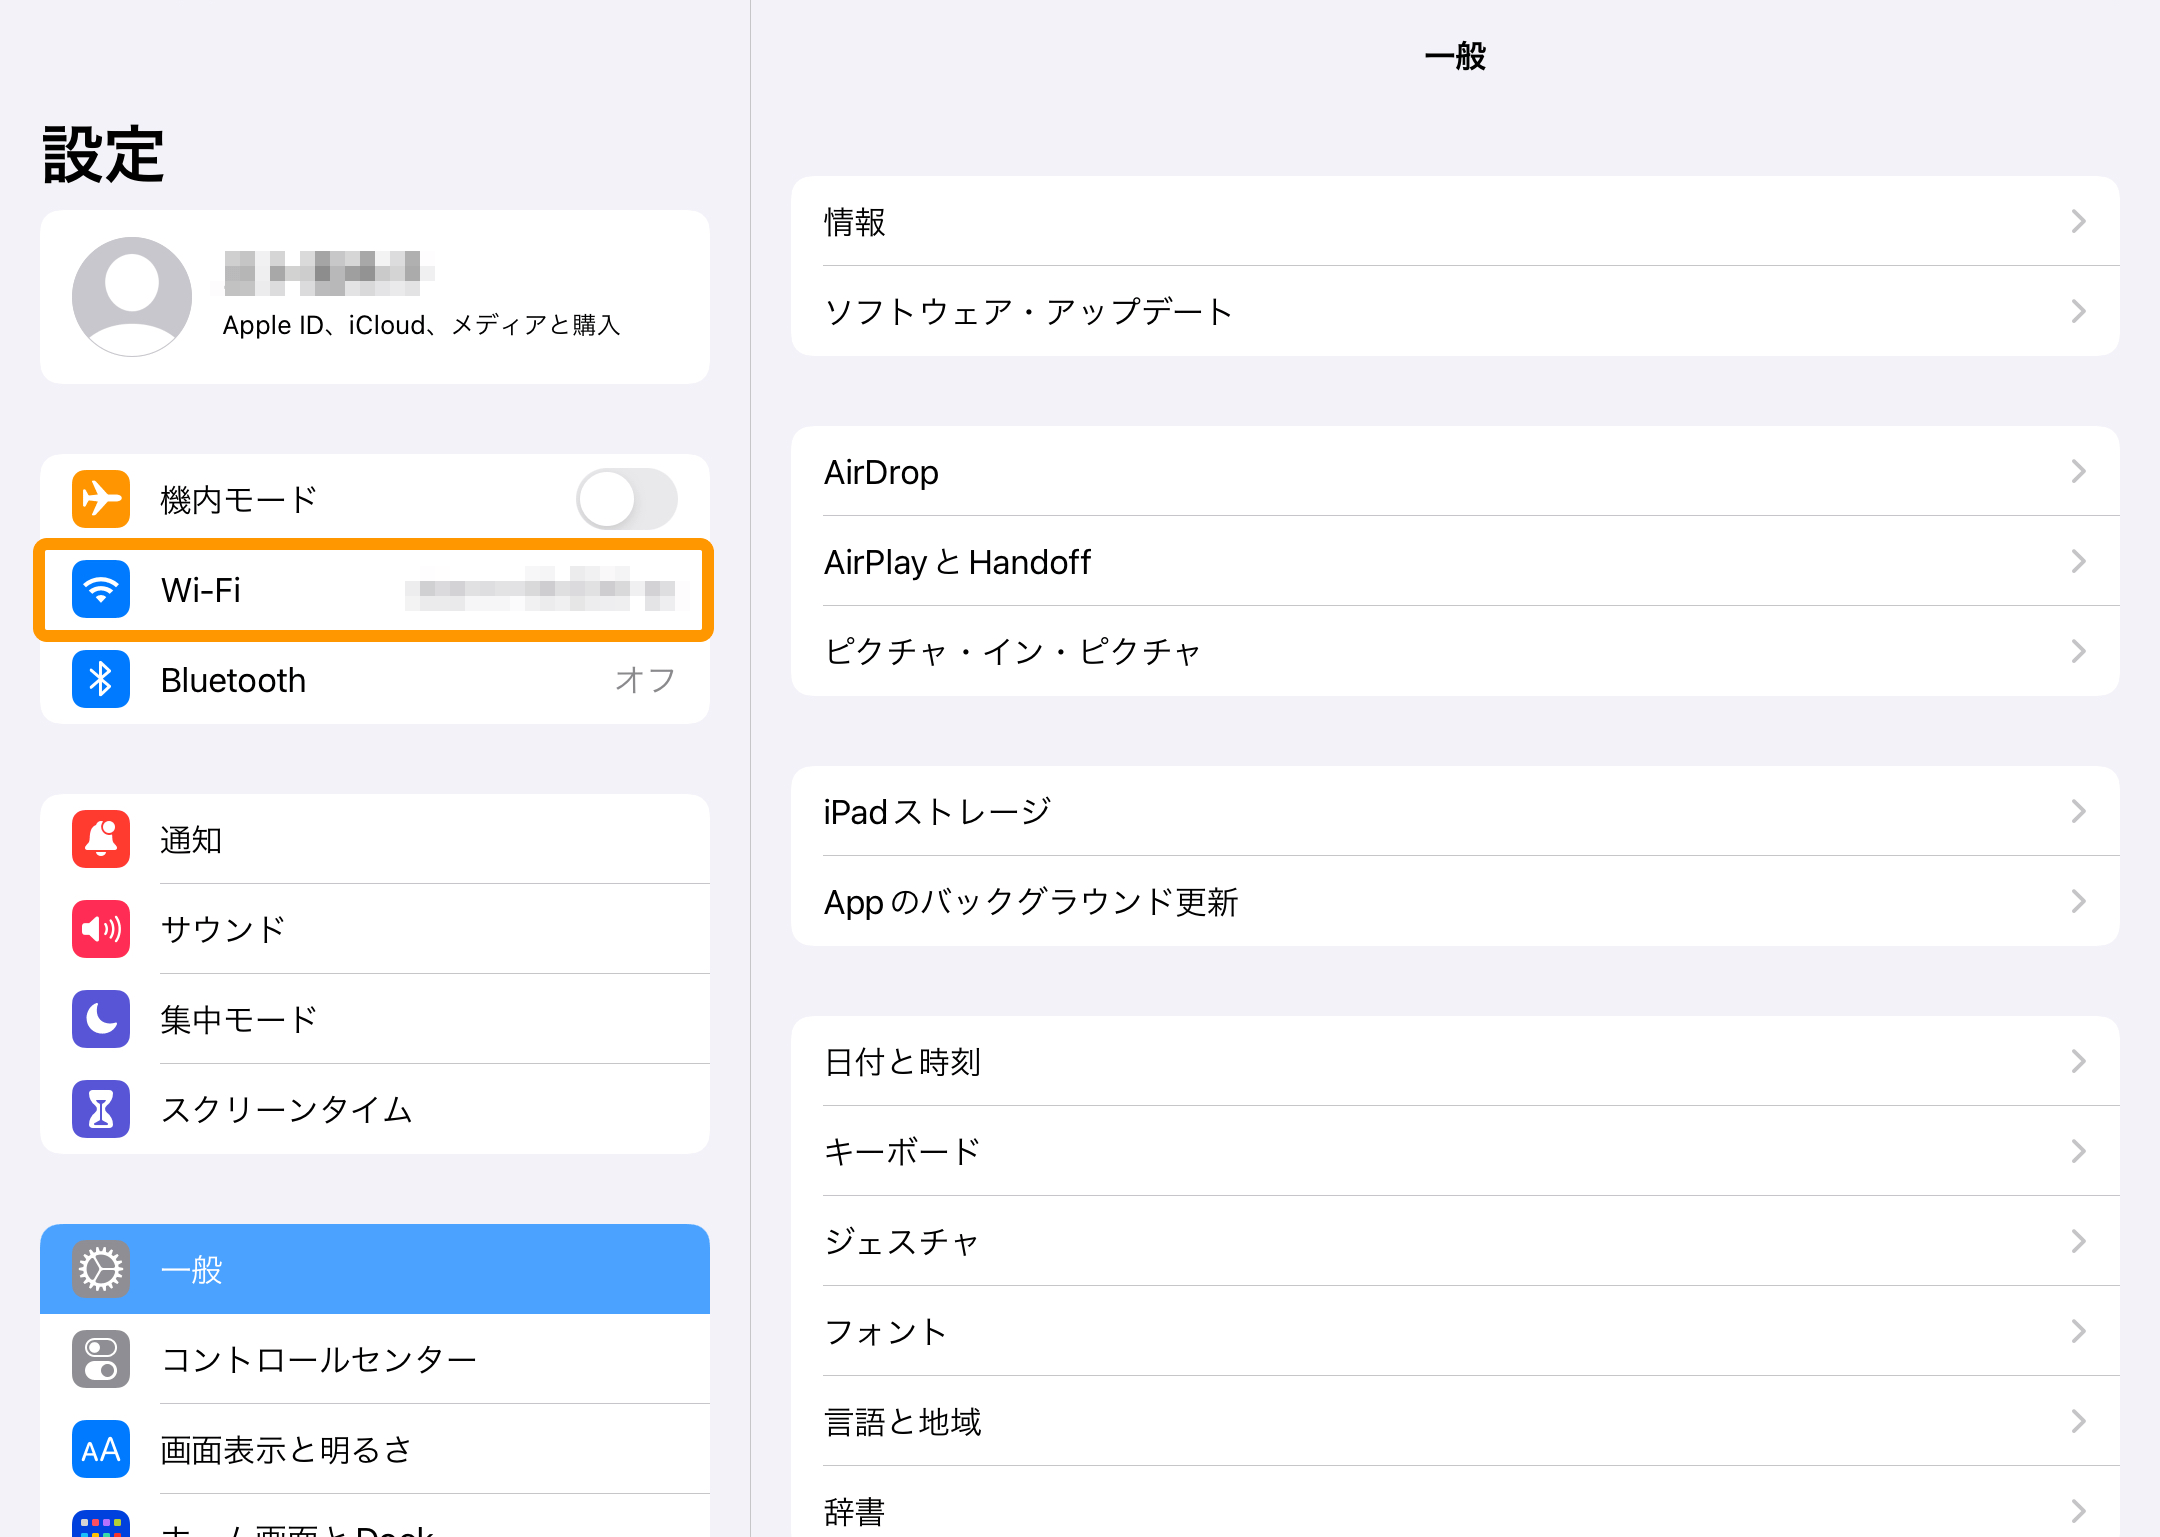The width and height of the screenshot is (2160, 1537).
Task: Open iPad ストレージ chevron
Action: (x=2079, y=811)
